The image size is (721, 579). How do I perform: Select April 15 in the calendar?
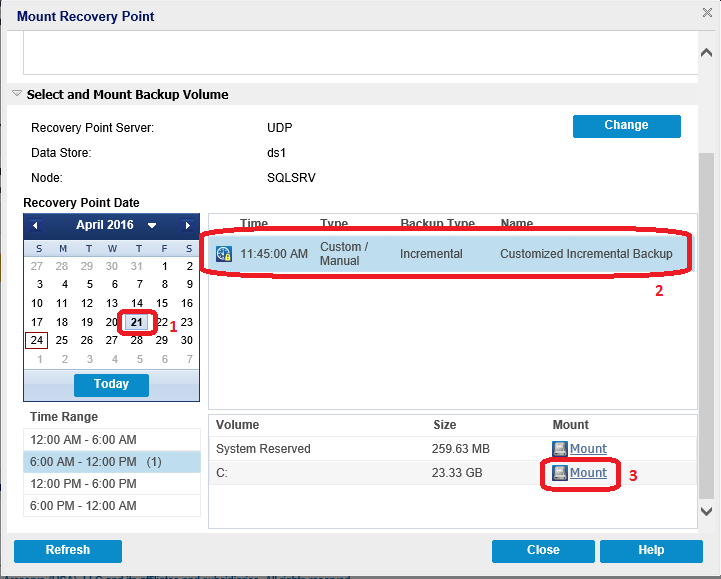tap(162, 304)
